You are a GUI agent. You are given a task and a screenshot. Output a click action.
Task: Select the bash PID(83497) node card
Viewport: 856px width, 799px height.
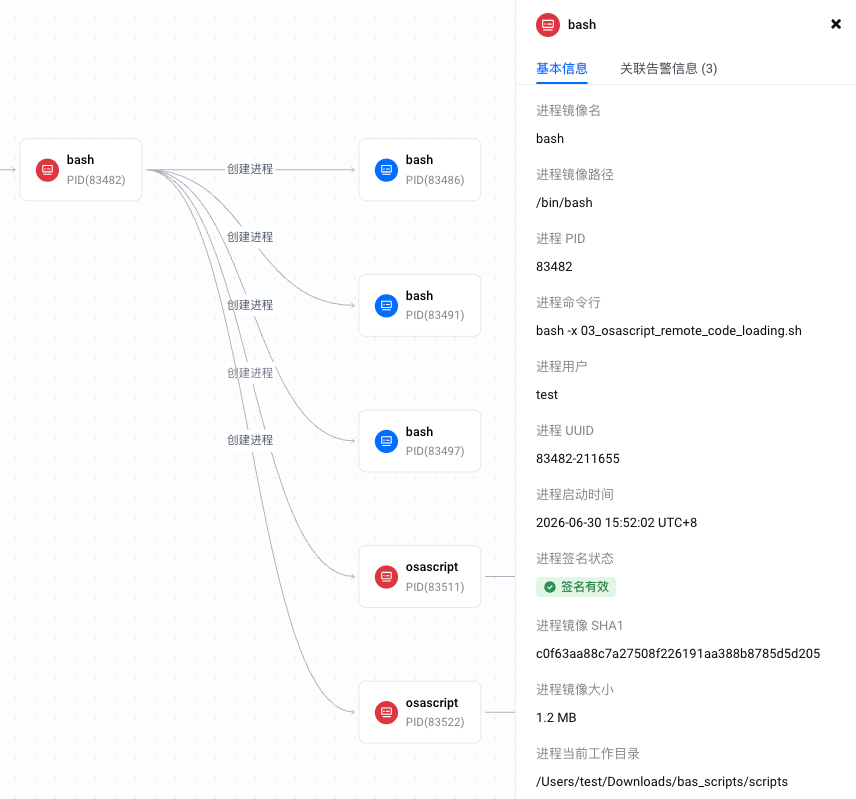pyautogui.click(x=420, y=441)
